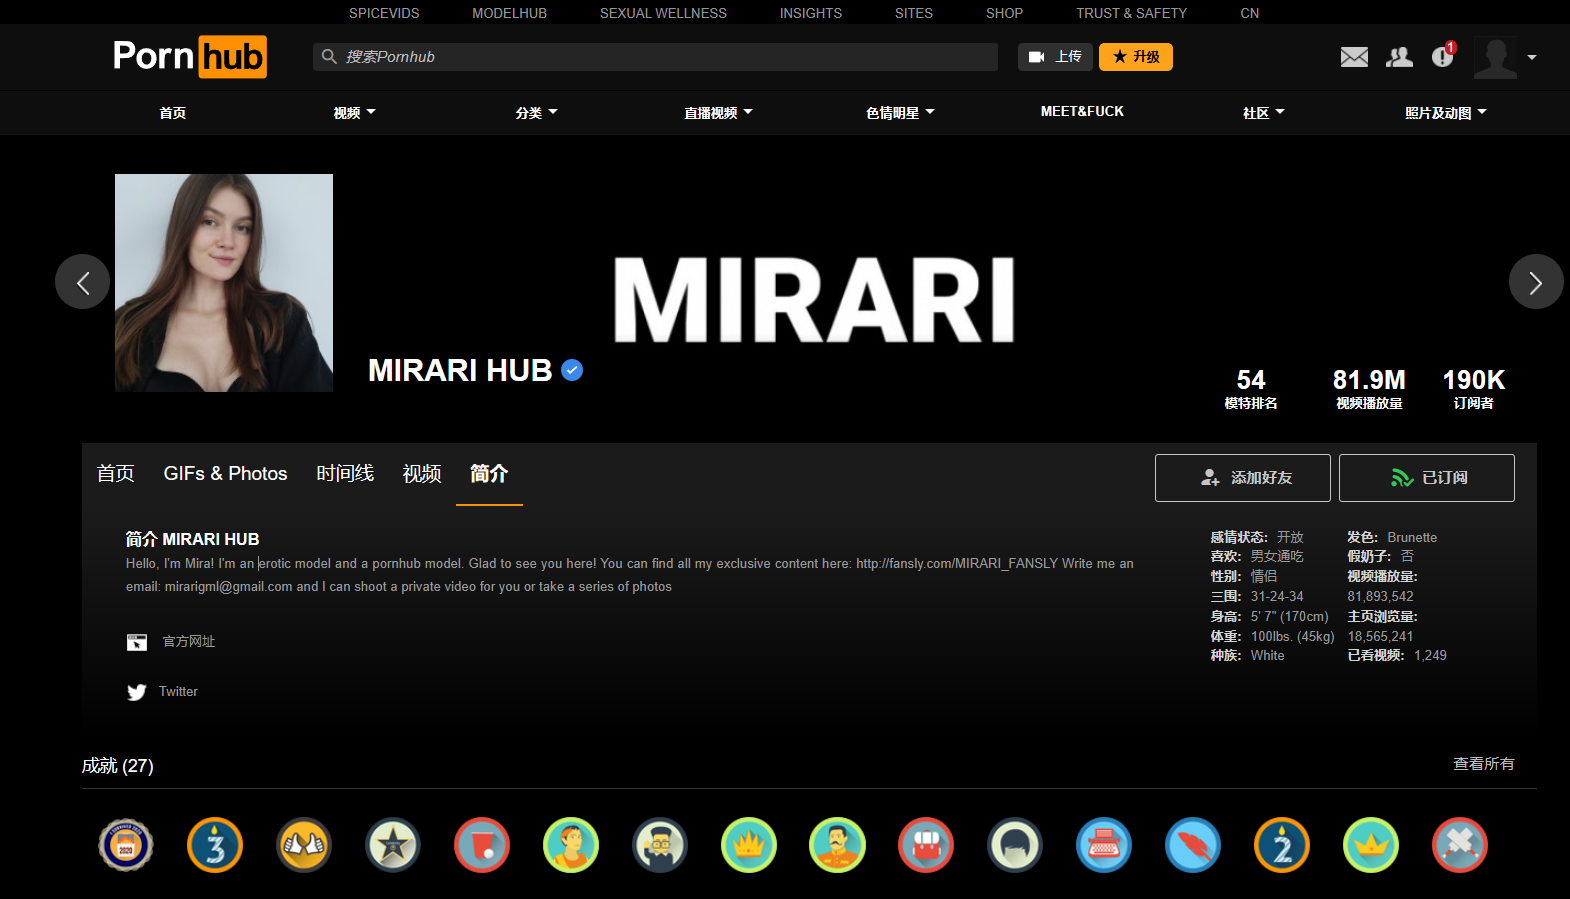Open the MODELHUB top link
Viewport: 1570px width, 899px height.
pos(510,13)
